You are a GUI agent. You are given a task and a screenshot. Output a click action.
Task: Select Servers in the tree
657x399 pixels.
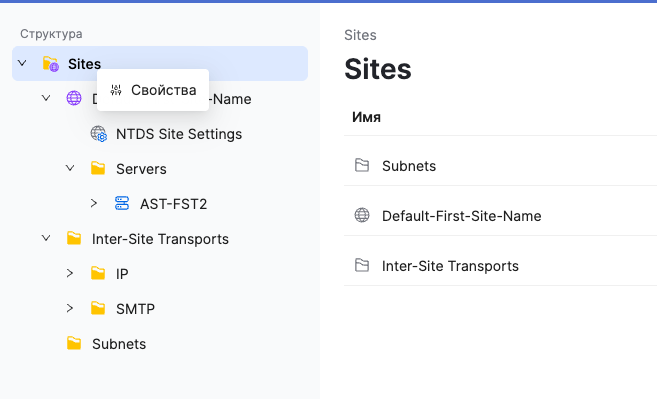(141, 169)
